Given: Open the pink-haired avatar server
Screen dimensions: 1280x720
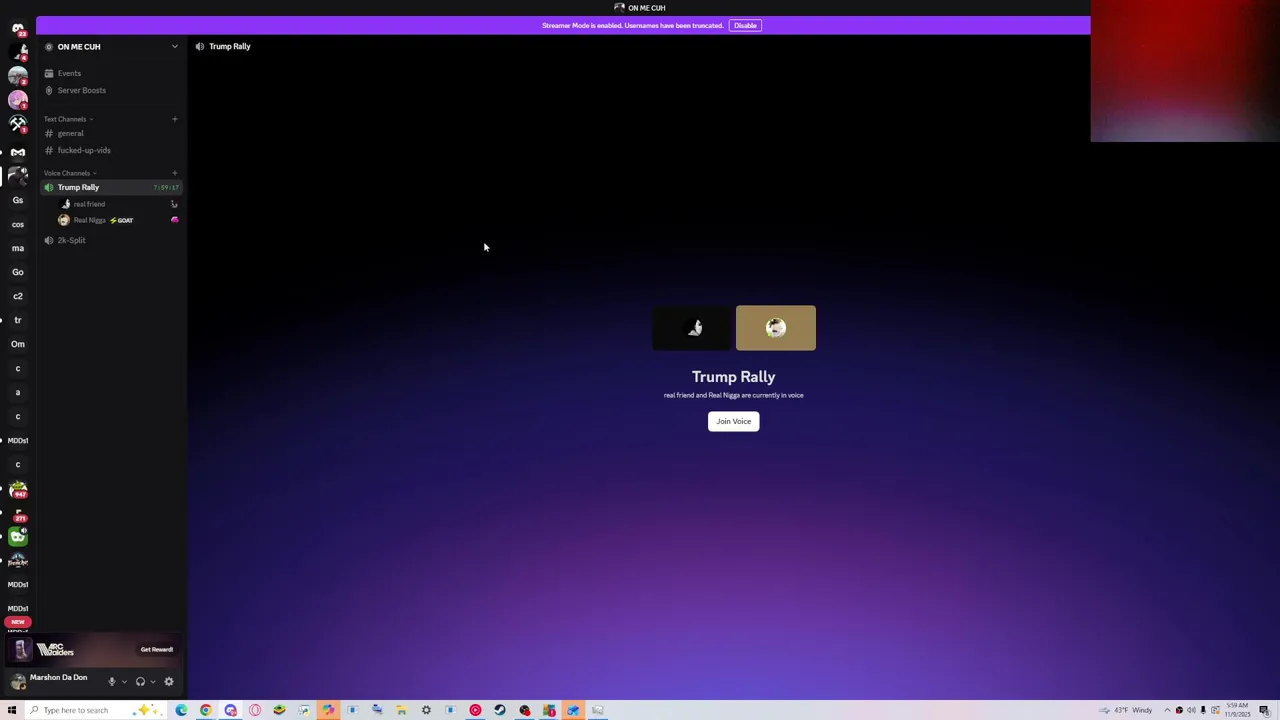Looking at the screenshot, I should pos(18,100).
